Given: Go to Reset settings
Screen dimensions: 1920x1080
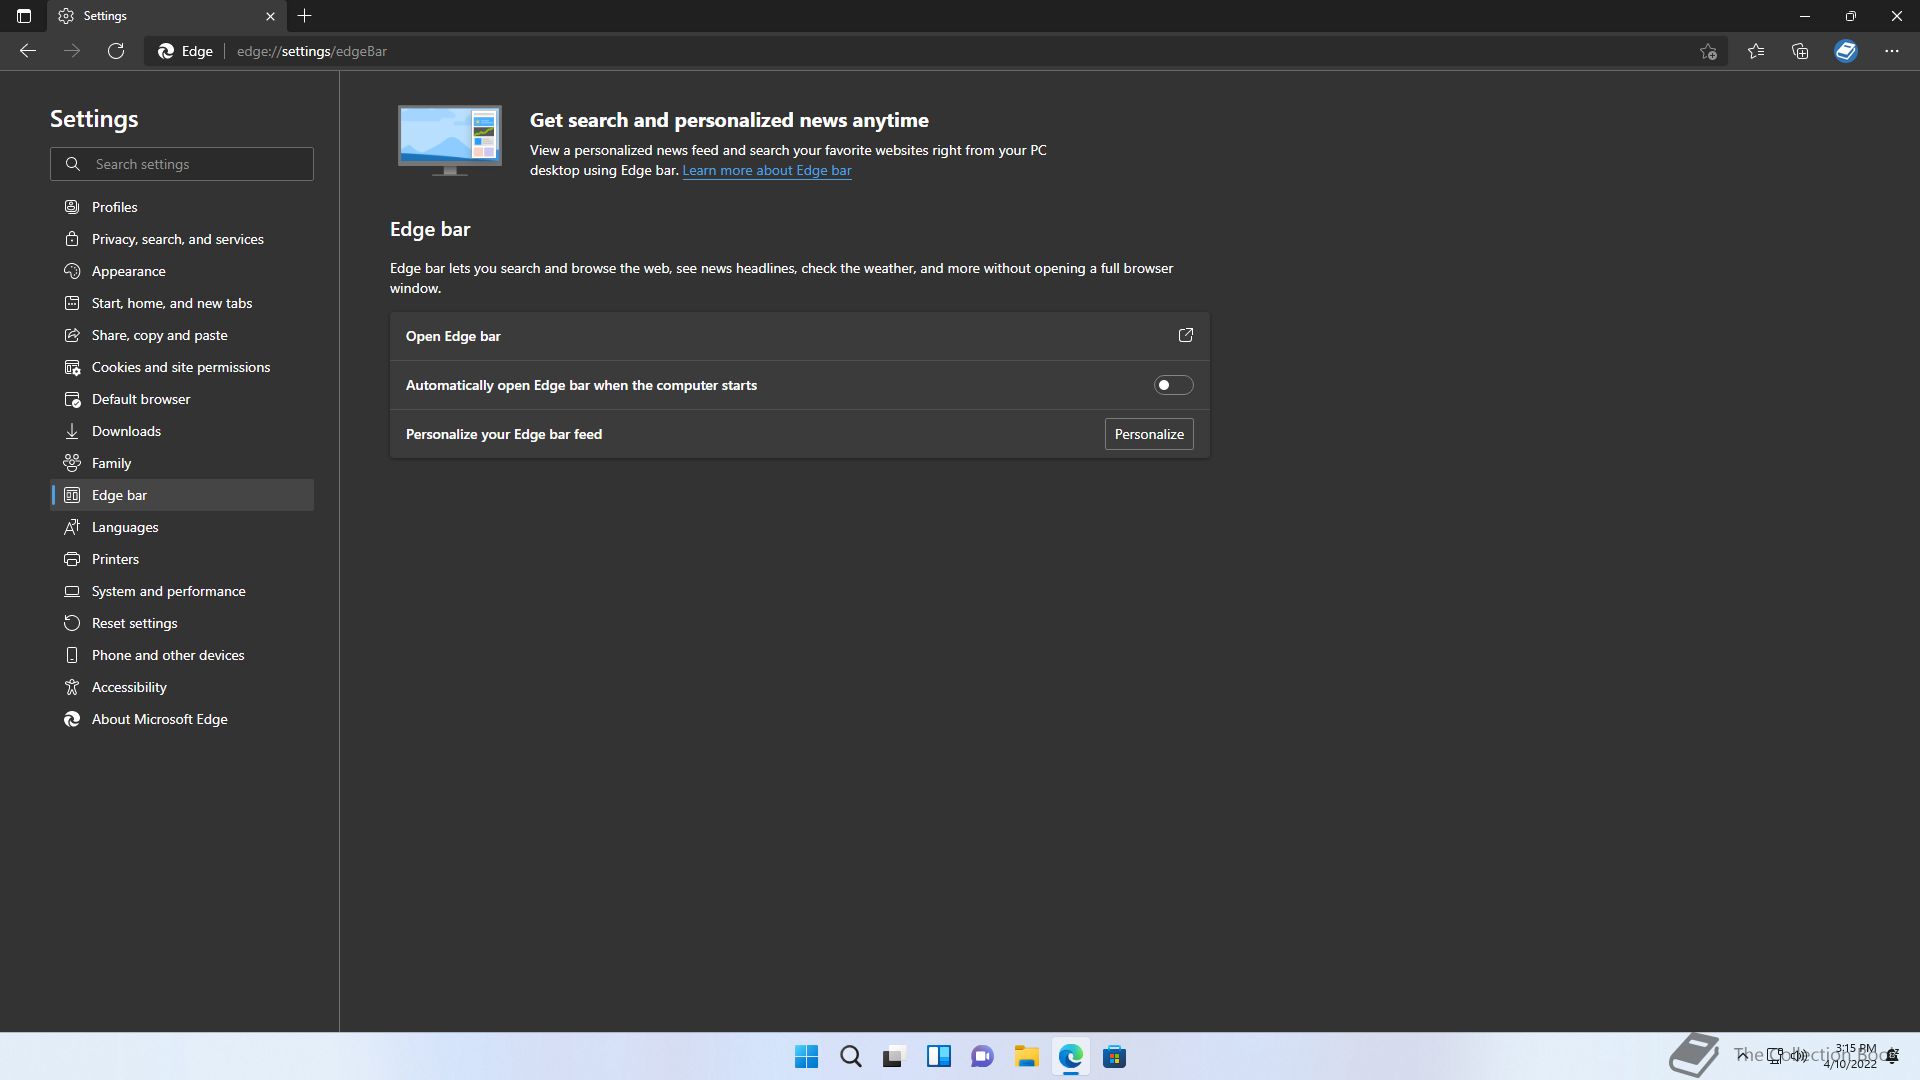Looking at the screenshot, I should (x=182, y=623).
